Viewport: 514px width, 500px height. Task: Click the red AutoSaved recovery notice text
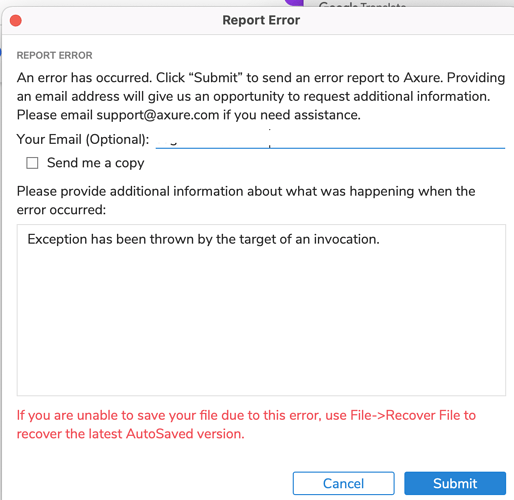click(246, 424)
